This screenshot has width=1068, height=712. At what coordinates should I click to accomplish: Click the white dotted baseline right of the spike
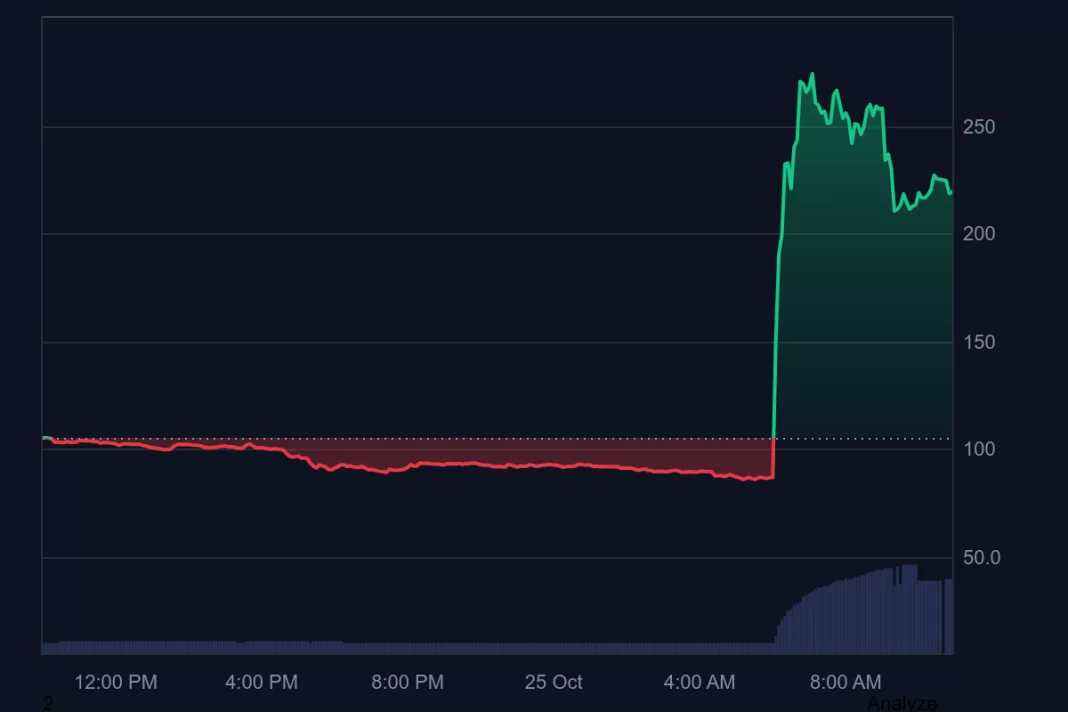[x=860, y=438]
